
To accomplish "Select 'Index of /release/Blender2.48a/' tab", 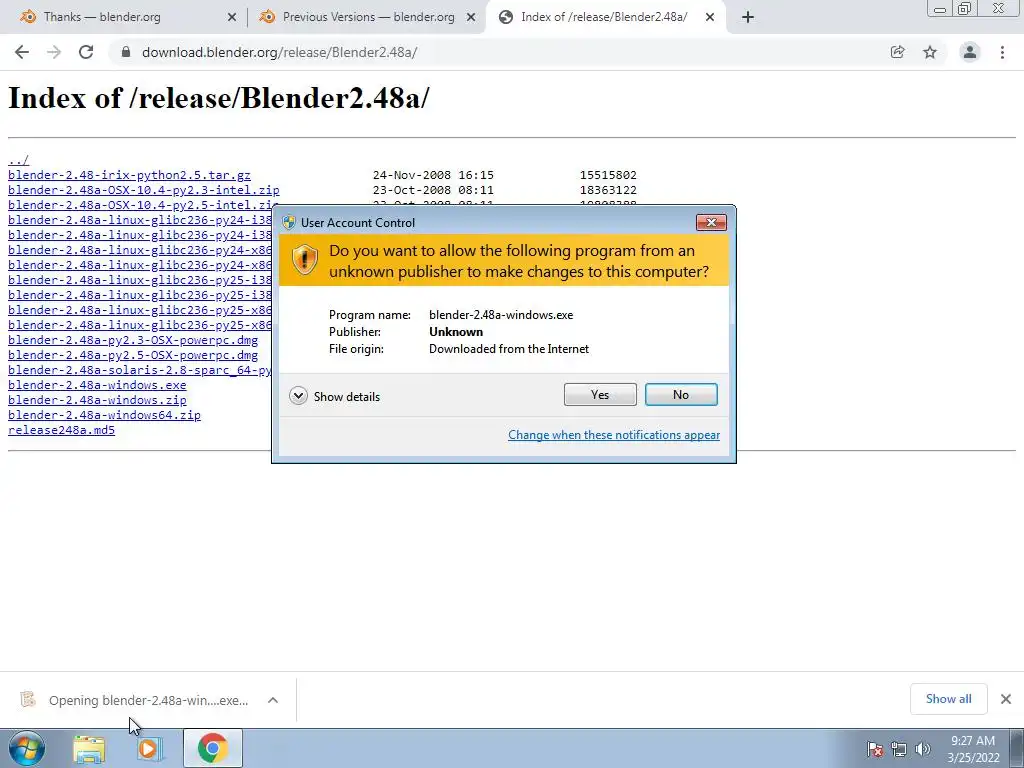I will tap(604, 17).
